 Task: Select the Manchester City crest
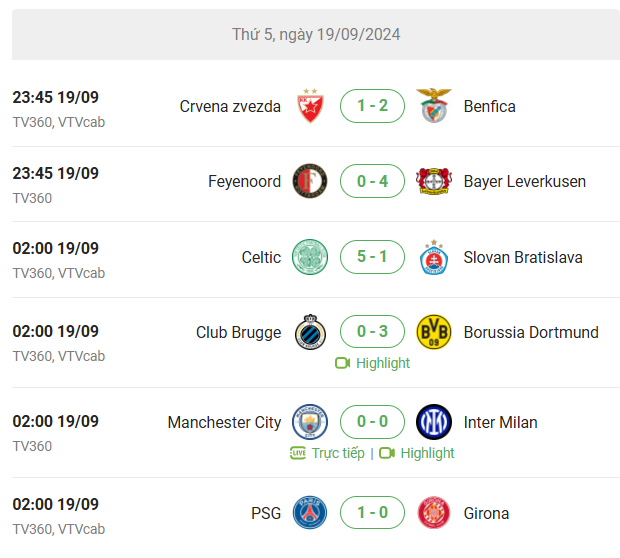pyautogui.click(x=310, y=422)
